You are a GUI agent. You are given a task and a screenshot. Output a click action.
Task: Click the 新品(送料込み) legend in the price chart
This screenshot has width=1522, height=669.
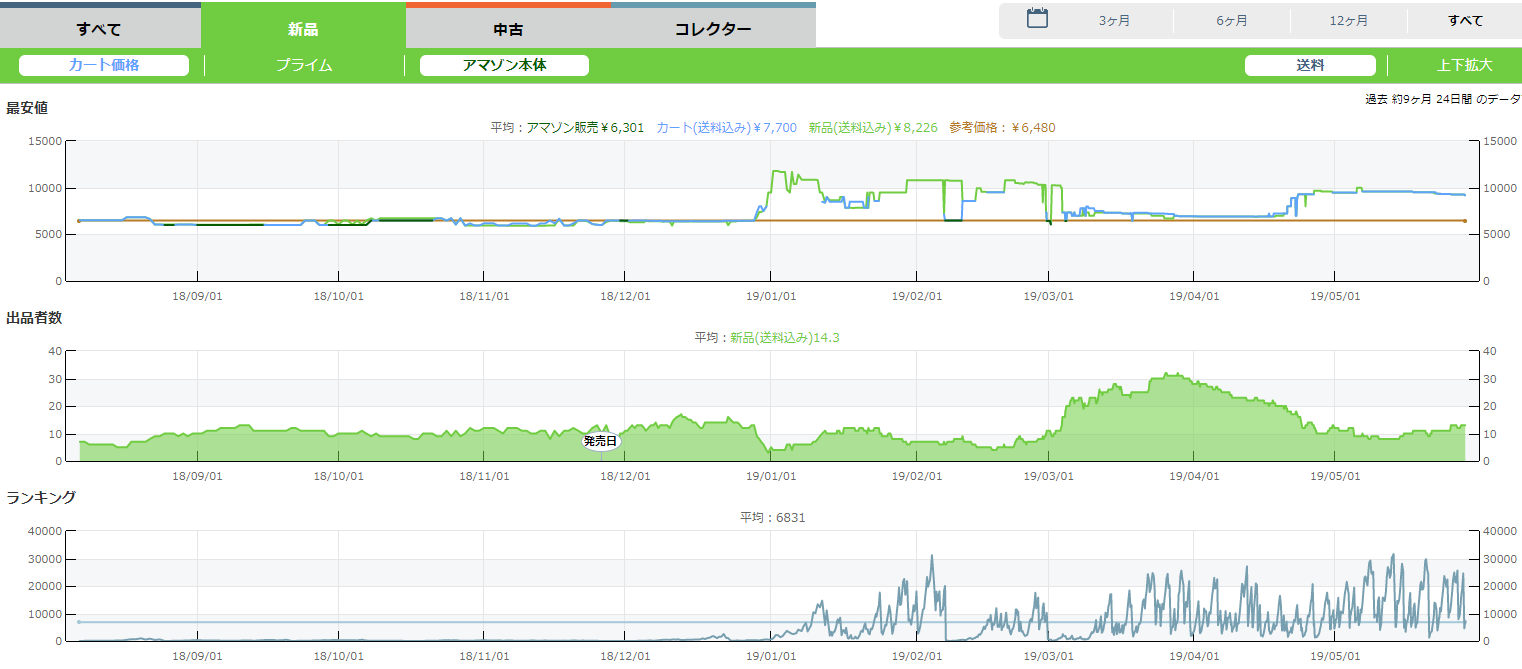872,128
